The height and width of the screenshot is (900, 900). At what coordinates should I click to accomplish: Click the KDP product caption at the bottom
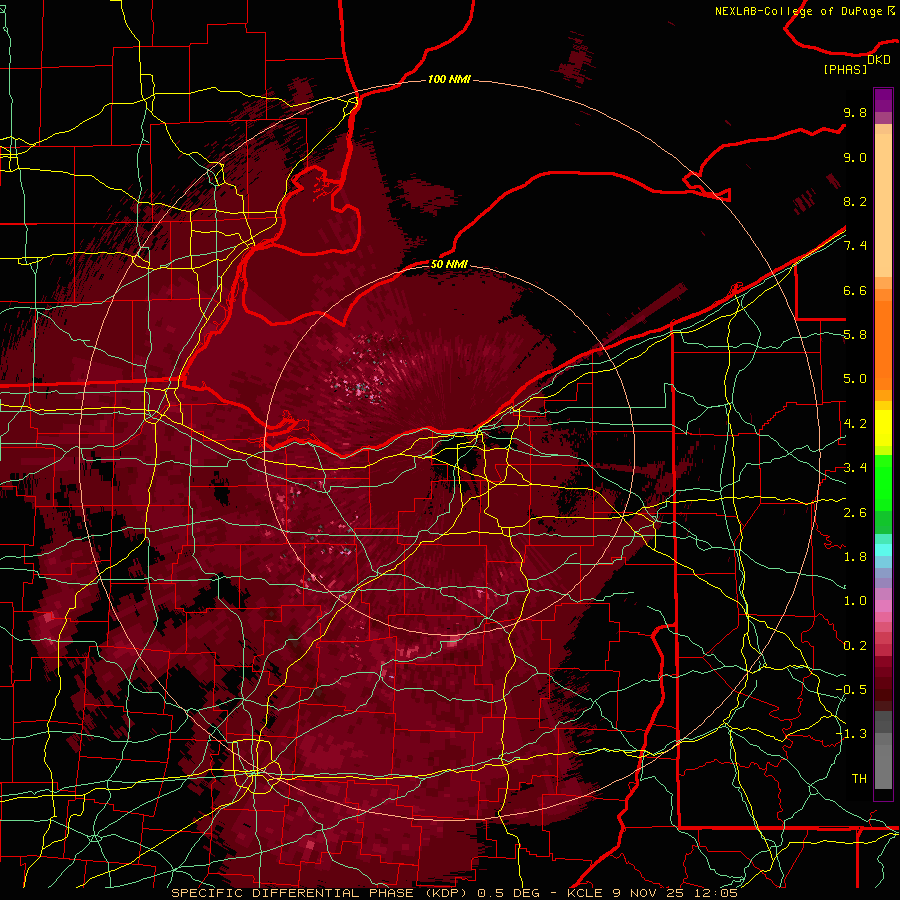454,893
